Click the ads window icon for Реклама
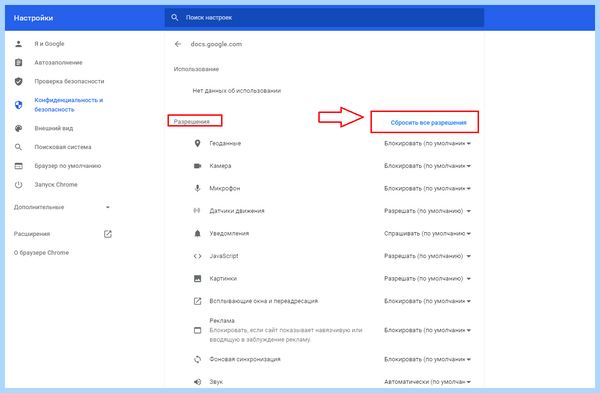 tap(197, 330)
